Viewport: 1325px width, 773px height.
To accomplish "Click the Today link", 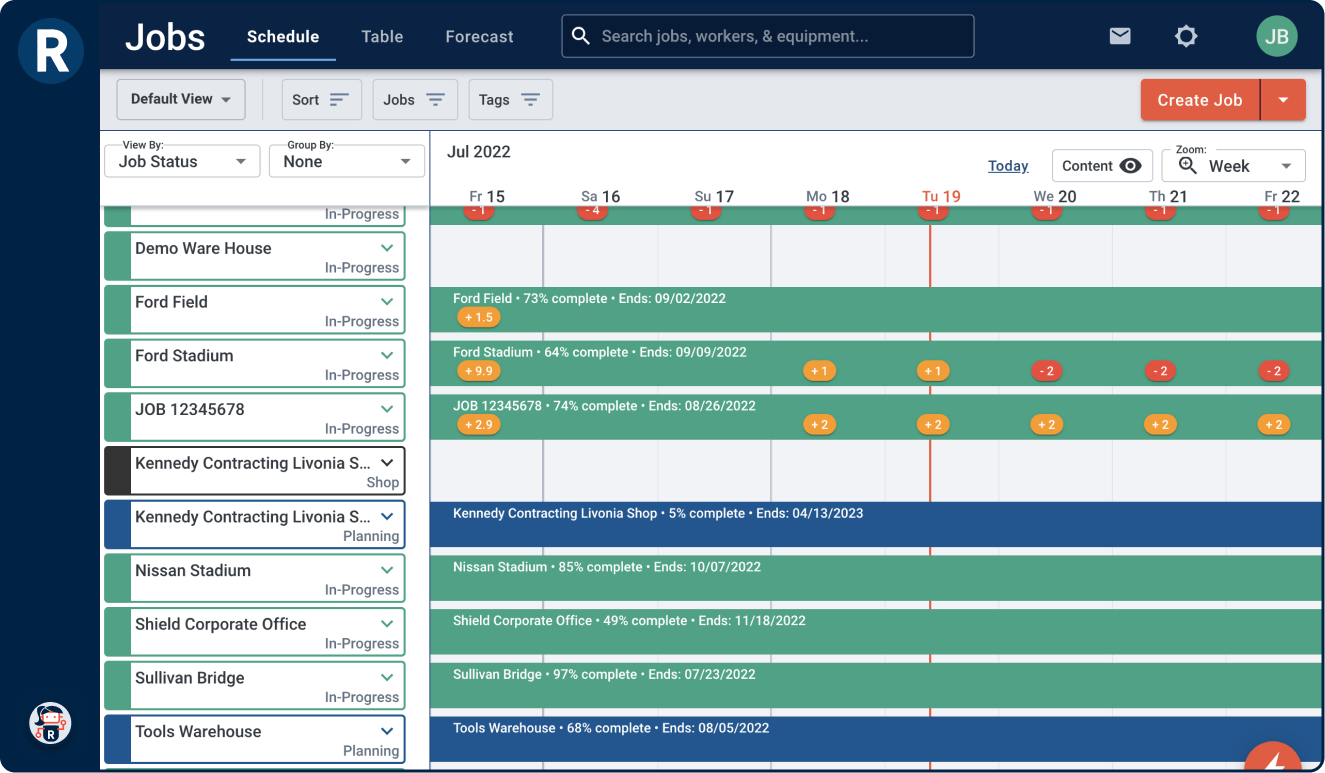I will (1008, 165).
